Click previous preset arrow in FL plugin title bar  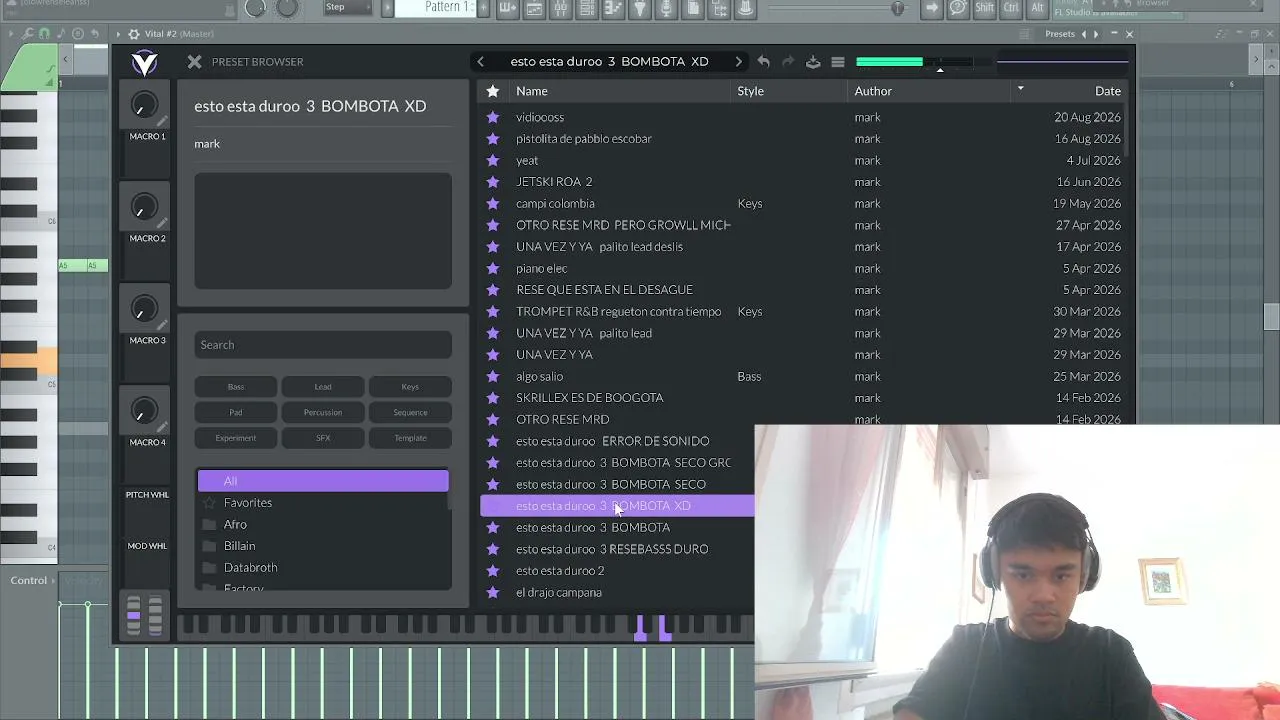tap(1084, 34)
